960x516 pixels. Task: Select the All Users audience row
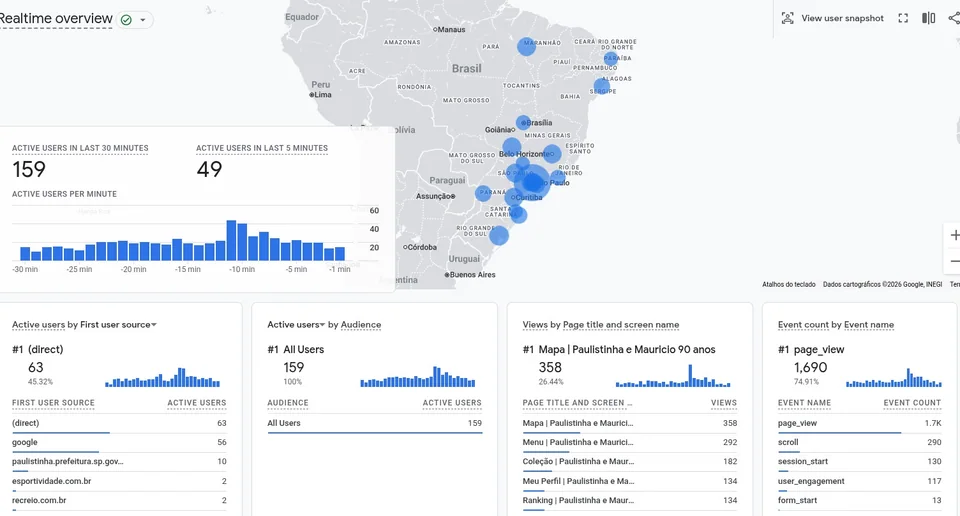[375, 423]
